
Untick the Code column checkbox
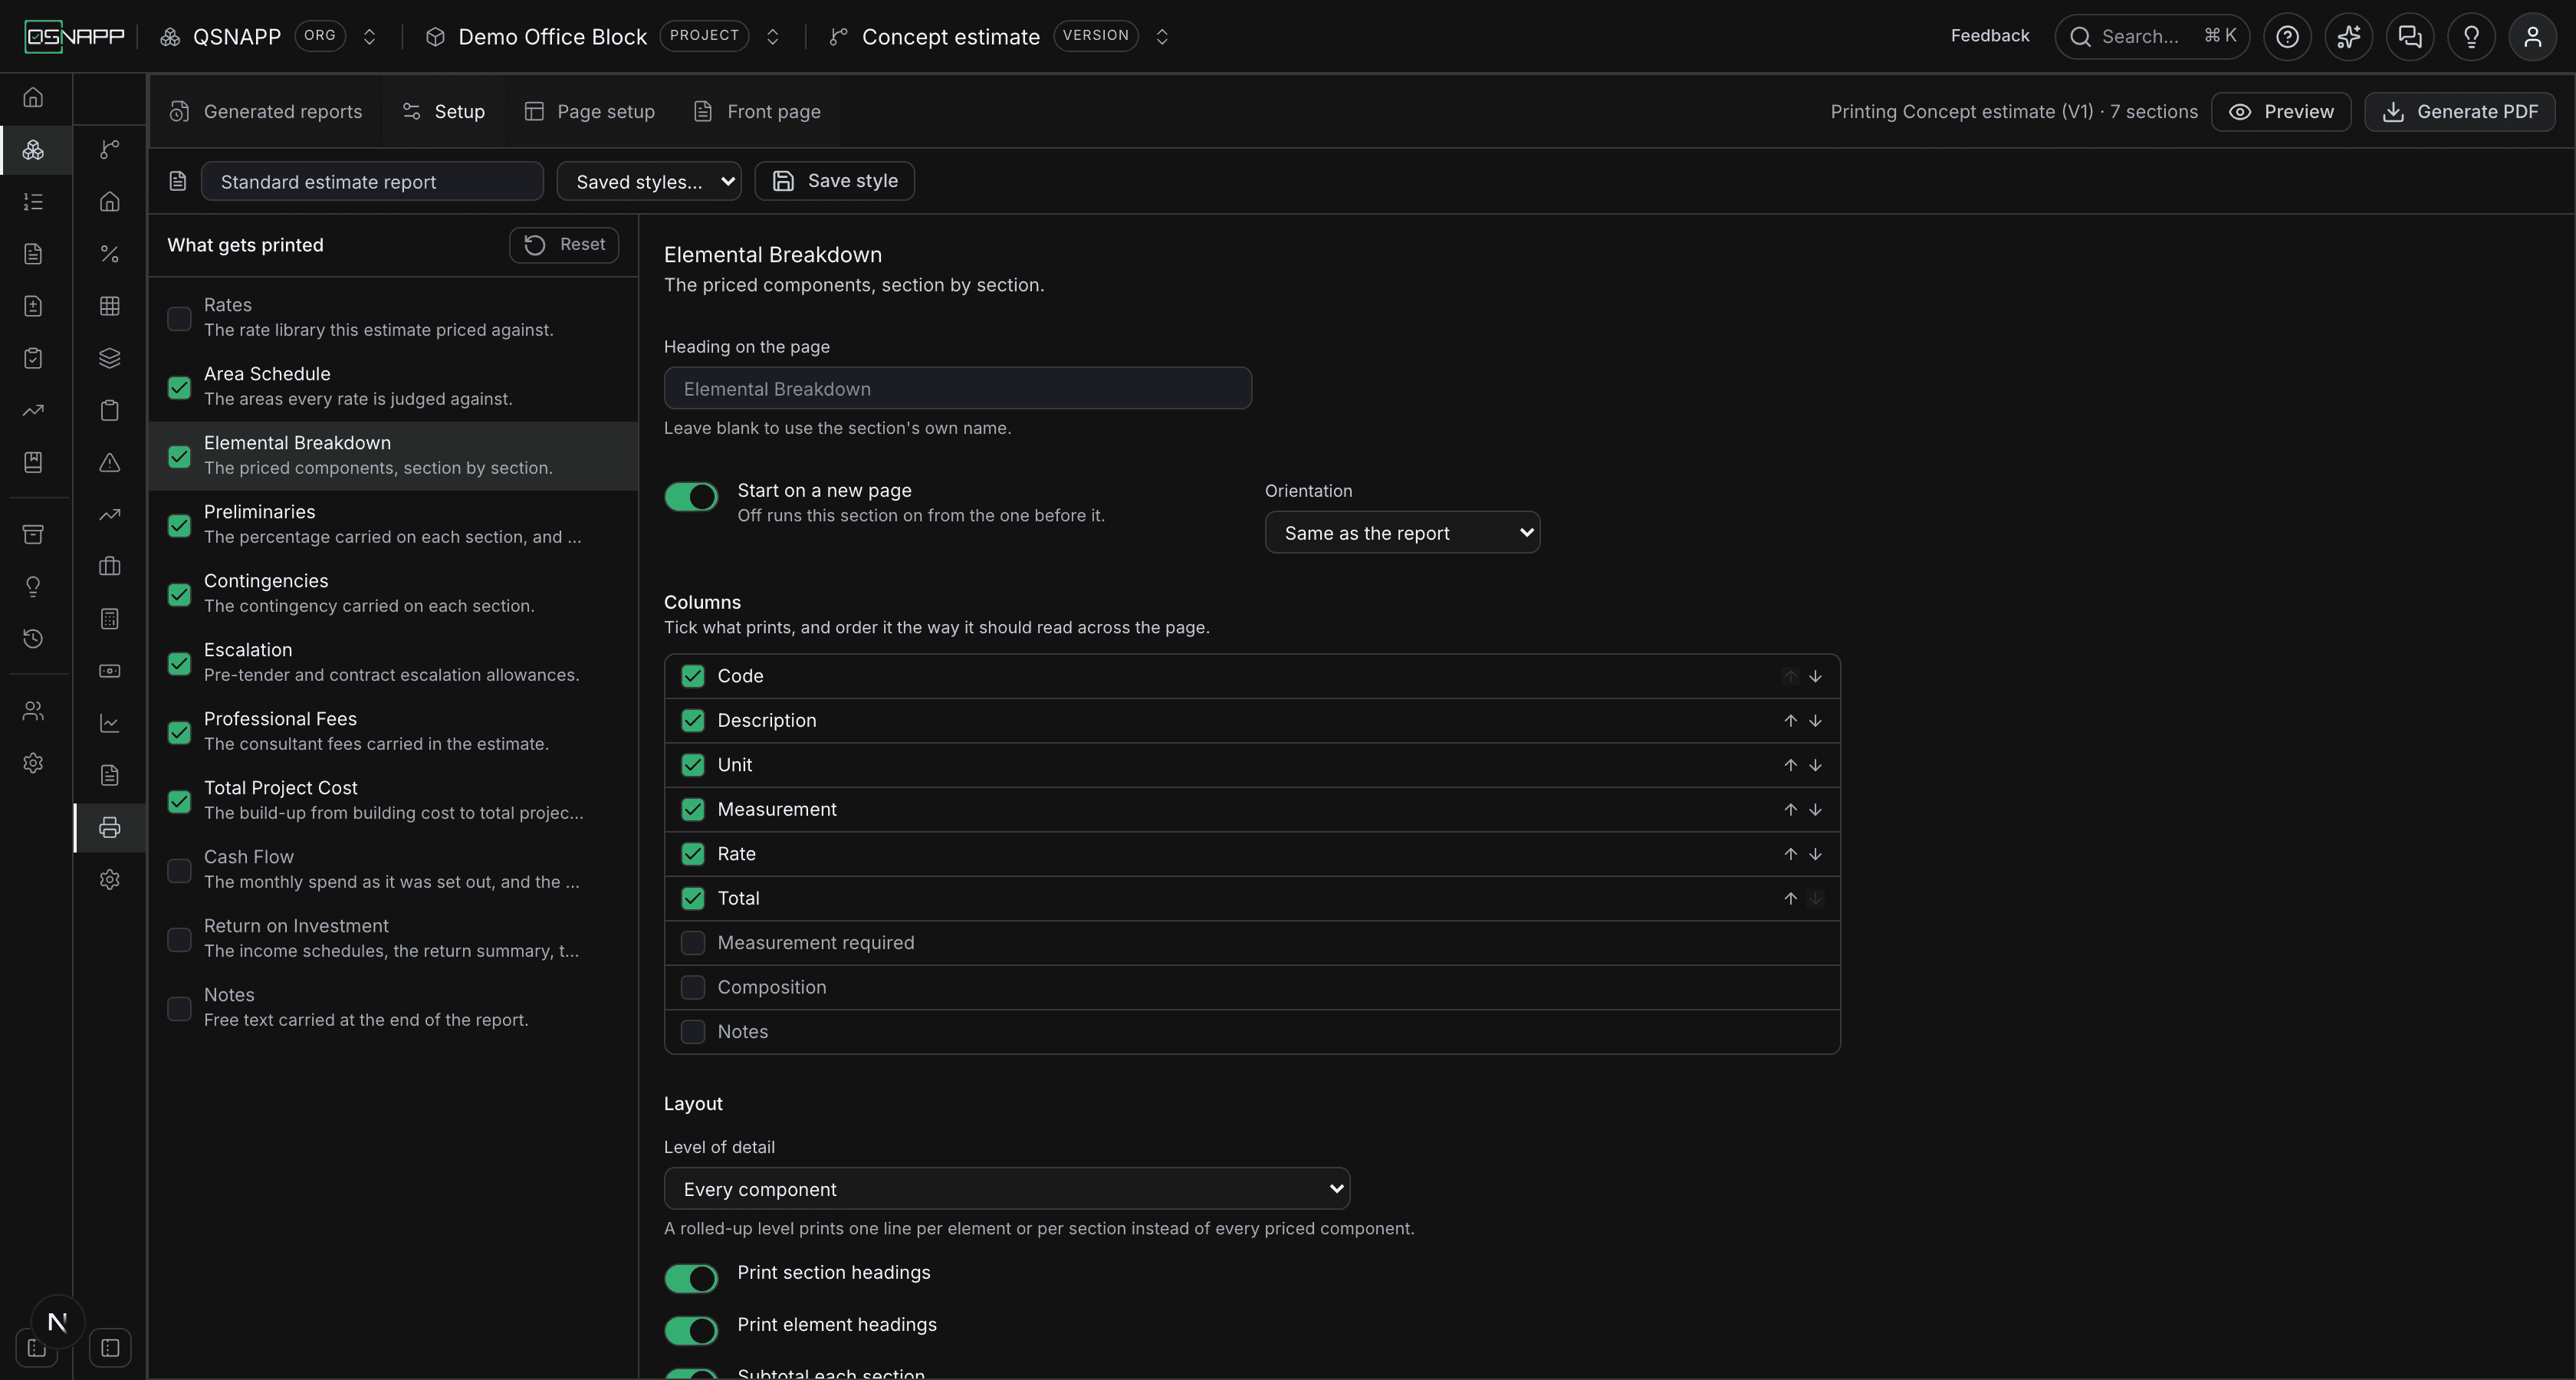click(x=693, y=676)
